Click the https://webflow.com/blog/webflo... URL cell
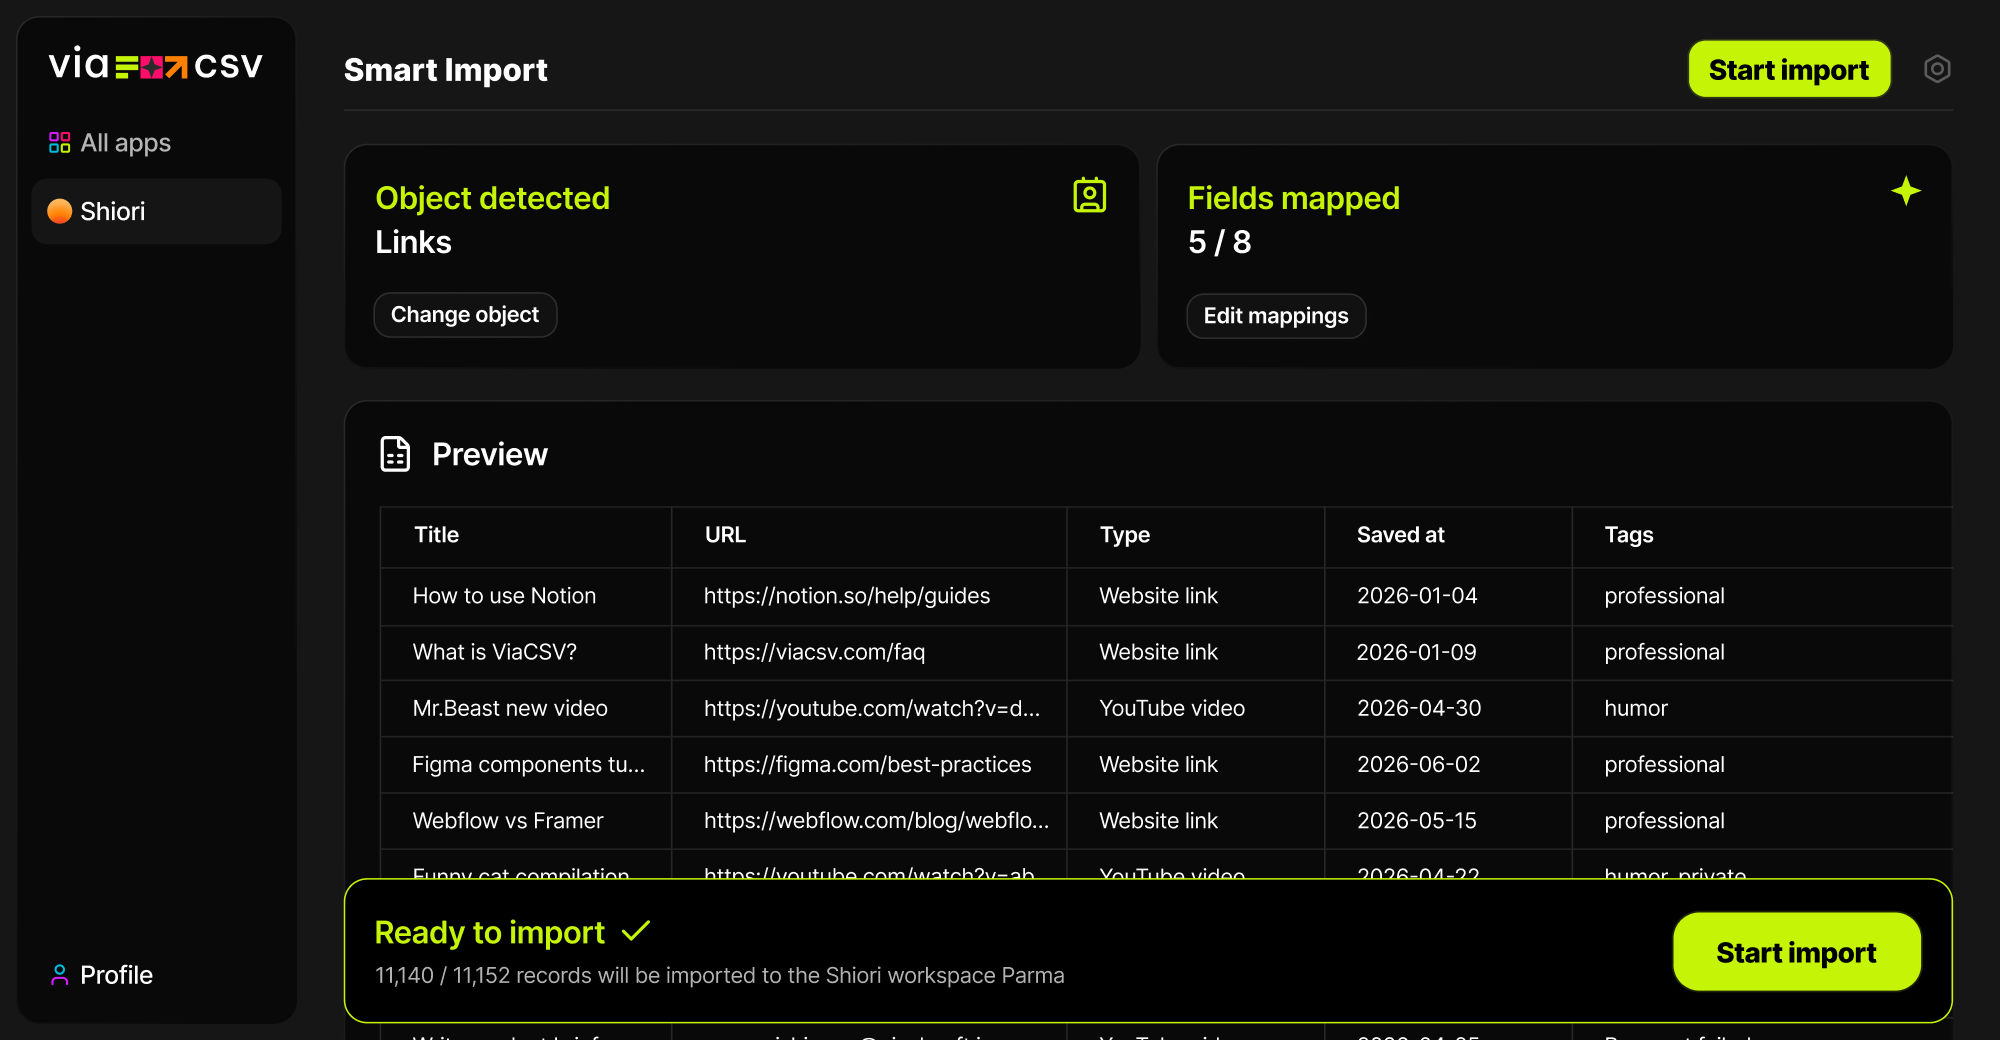Image resolution: width=2000 pixels, height=1040 pixels. (869, 821)
